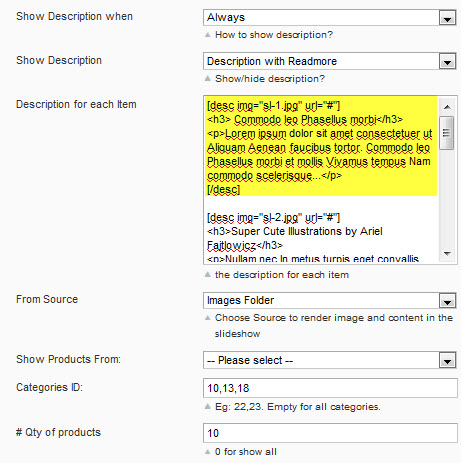
Task: Click the Qty of products input field
Action: click(330, 433)
